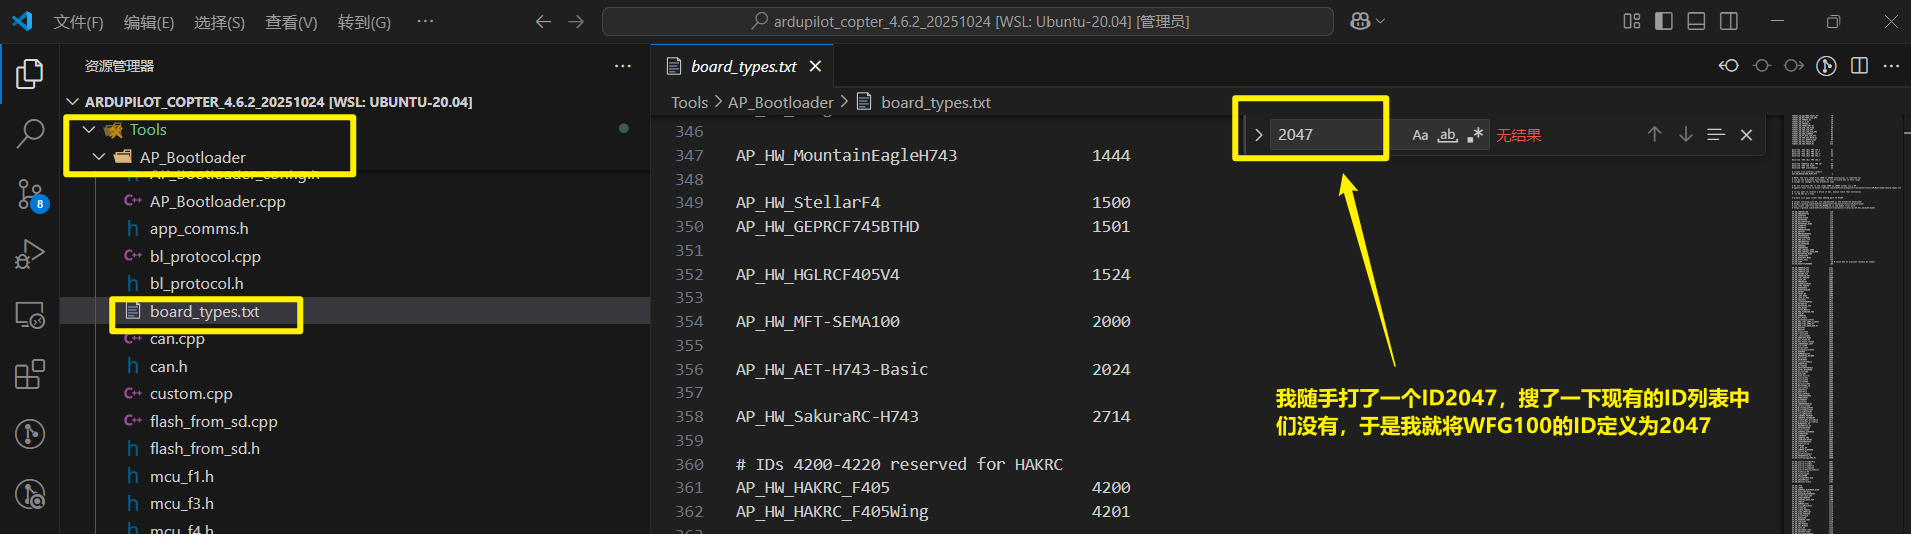The width and height of the screenshot is (1911, 534).
Task: Open the Search view in activity bar
Action: coord(30,133)
